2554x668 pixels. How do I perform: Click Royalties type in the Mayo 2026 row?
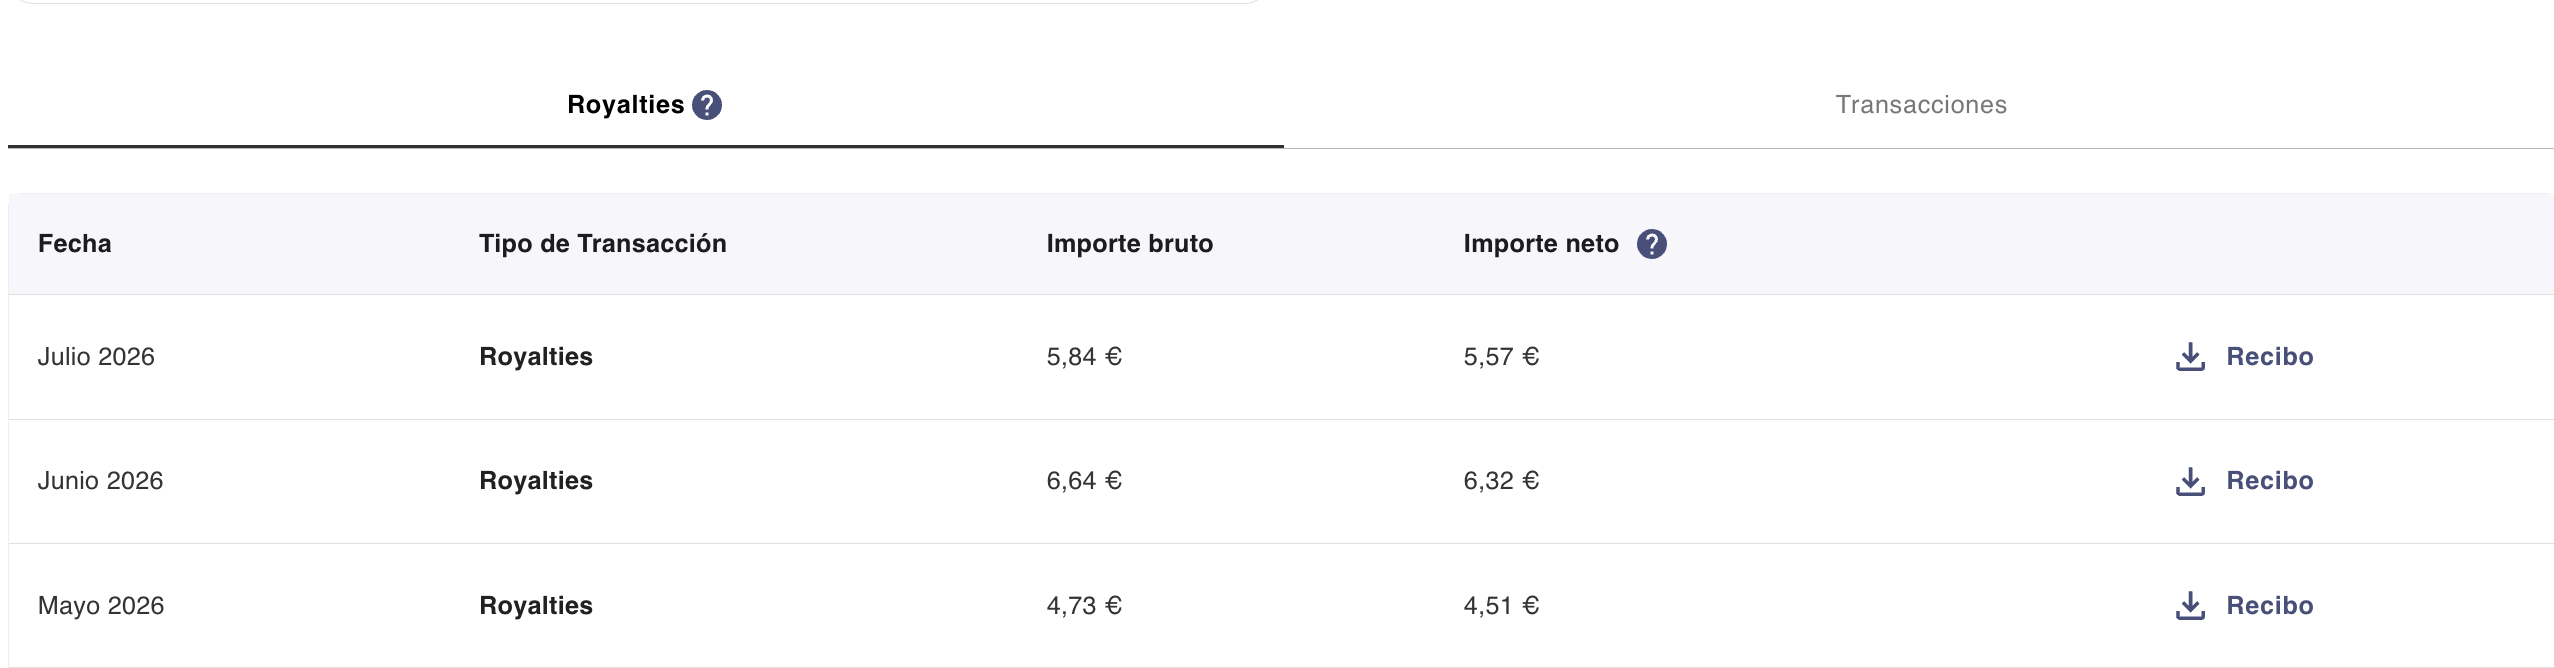coord(536,605)
